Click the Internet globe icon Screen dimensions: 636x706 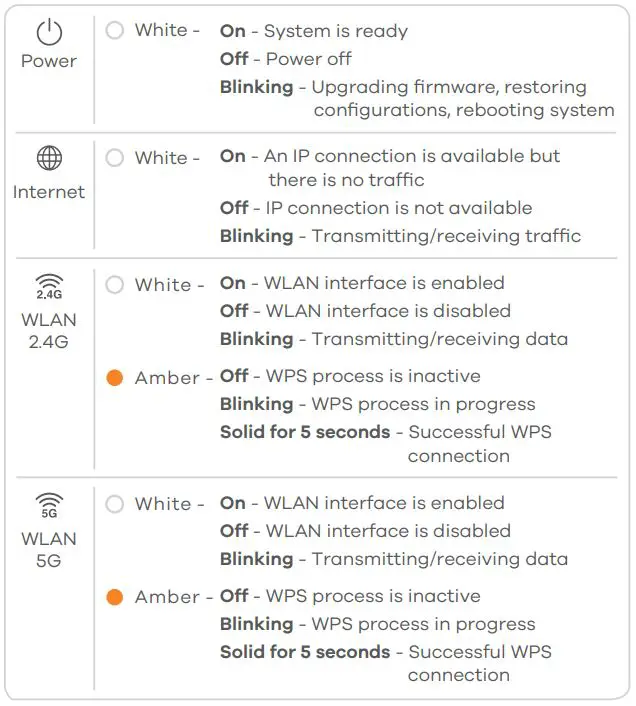49,159
